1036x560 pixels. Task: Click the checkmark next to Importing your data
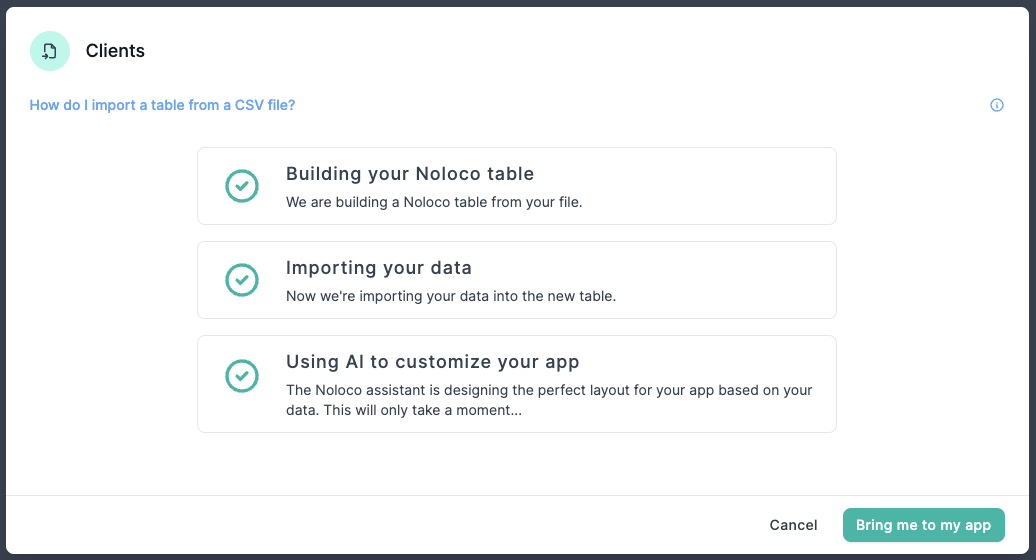(242, 280)
